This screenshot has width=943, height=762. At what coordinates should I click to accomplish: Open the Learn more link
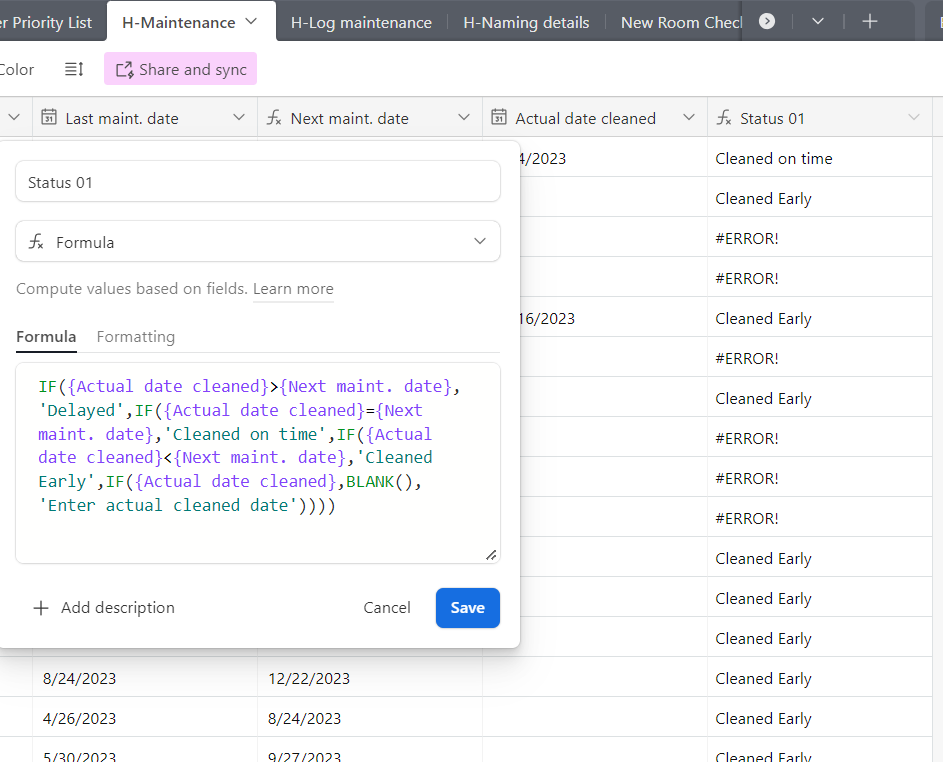(x=293, y=289)
